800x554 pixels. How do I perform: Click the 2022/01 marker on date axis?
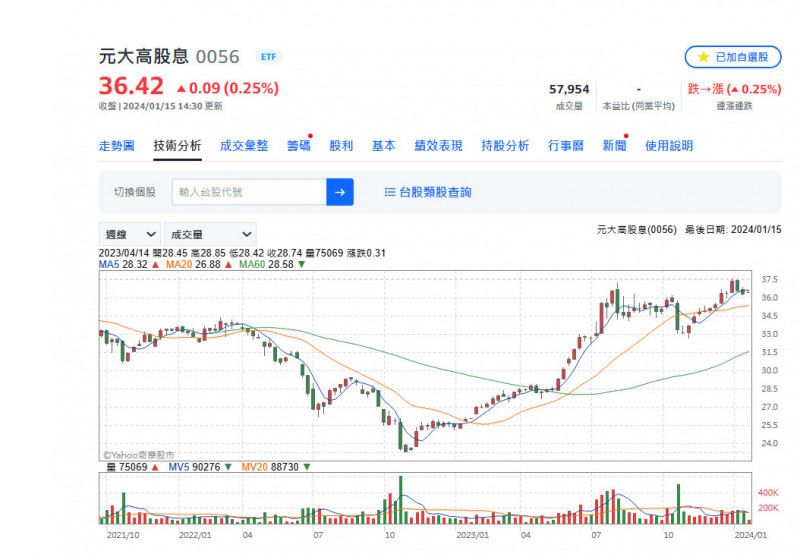point(195,535)
